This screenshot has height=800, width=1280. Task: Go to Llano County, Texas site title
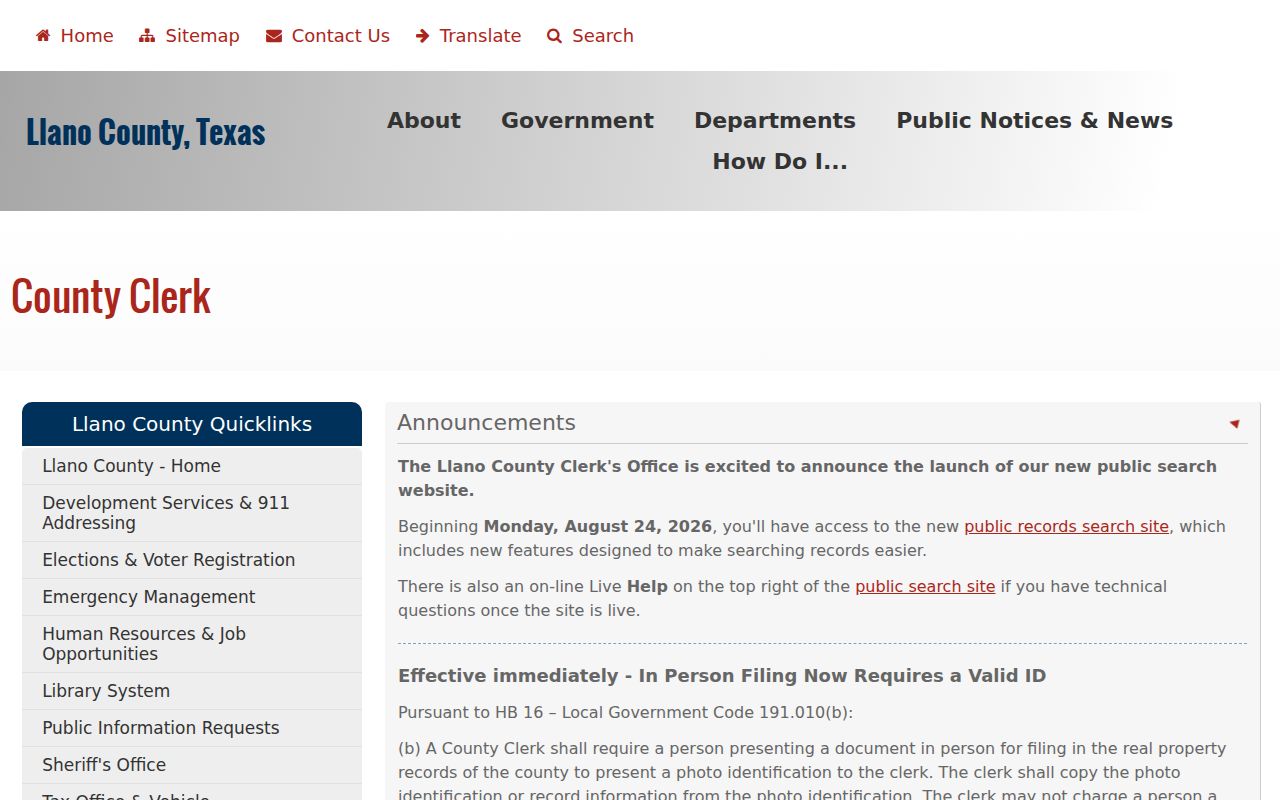click(x=146, y=132)
